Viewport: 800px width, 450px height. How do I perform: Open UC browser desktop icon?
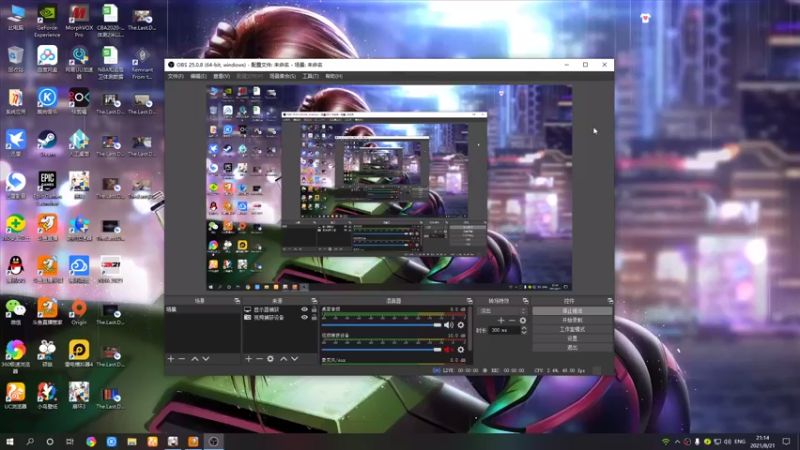(x=16, y=396)
